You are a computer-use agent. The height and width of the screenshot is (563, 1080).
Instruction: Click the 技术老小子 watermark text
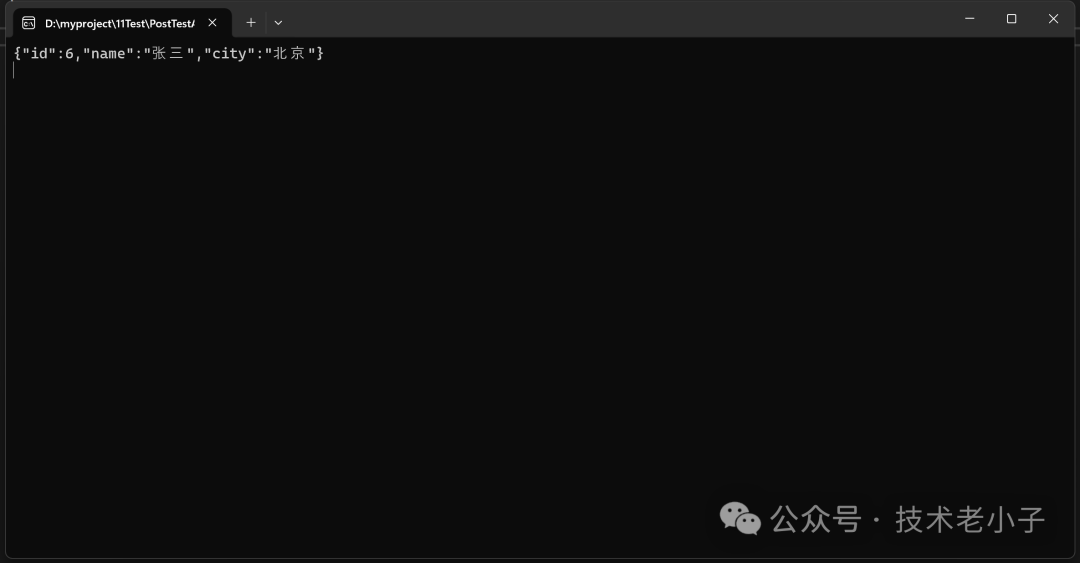[x=970, y=520]
